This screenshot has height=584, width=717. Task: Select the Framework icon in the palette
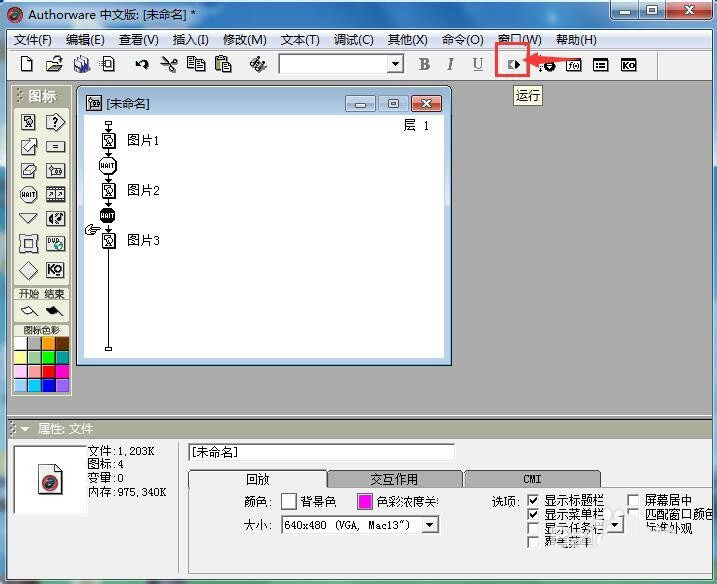coord(28,243)
